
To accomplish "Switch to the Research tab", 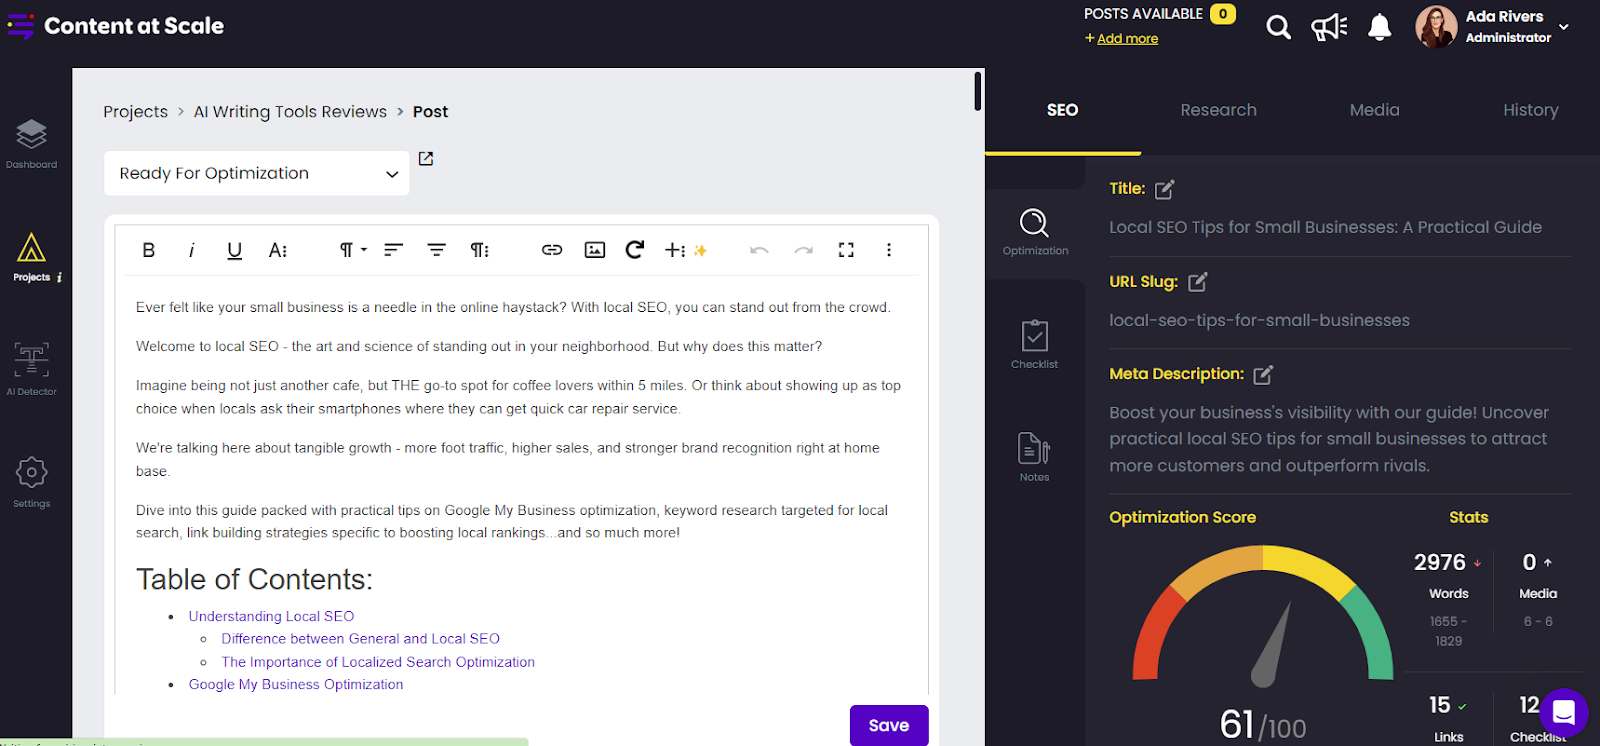I will coord(1218,110).
